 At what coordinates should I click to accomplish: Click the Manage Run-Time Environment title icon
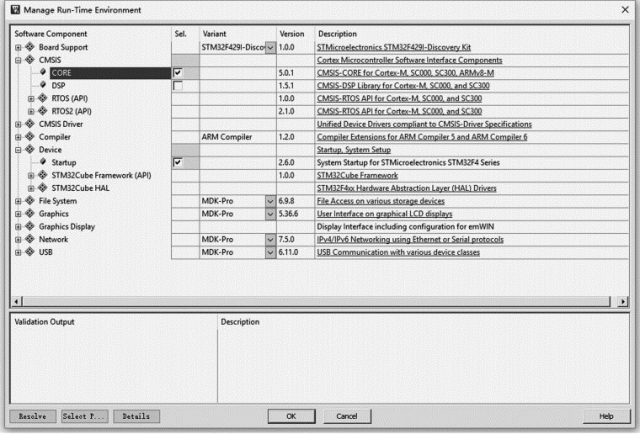point(15,10)
